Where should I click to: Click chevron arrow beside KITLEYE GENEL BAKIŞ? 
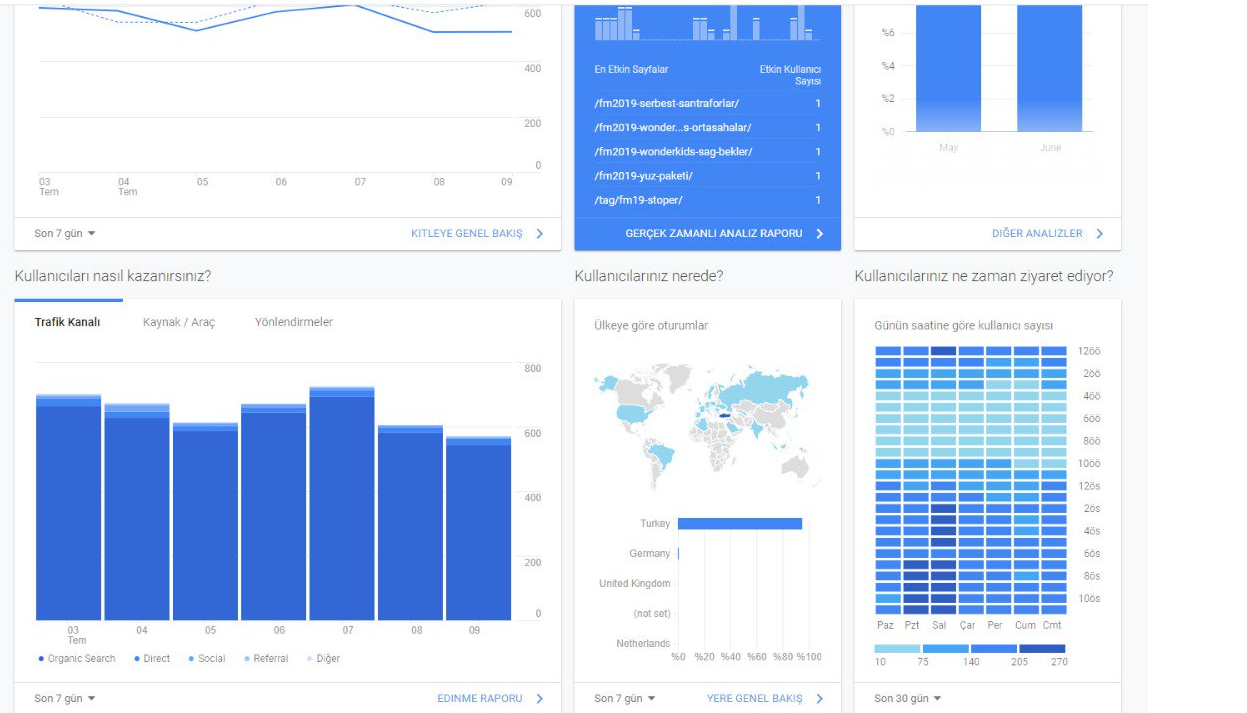tap(540, 233)
